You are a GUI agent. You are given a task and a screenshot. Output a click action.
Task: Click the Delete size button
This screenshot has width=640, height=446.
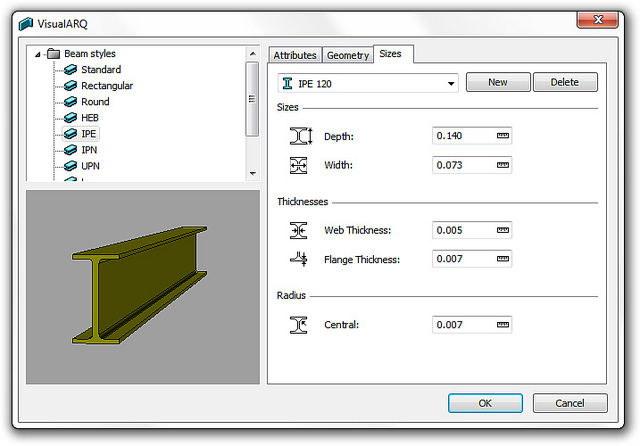tap(565, 83)
